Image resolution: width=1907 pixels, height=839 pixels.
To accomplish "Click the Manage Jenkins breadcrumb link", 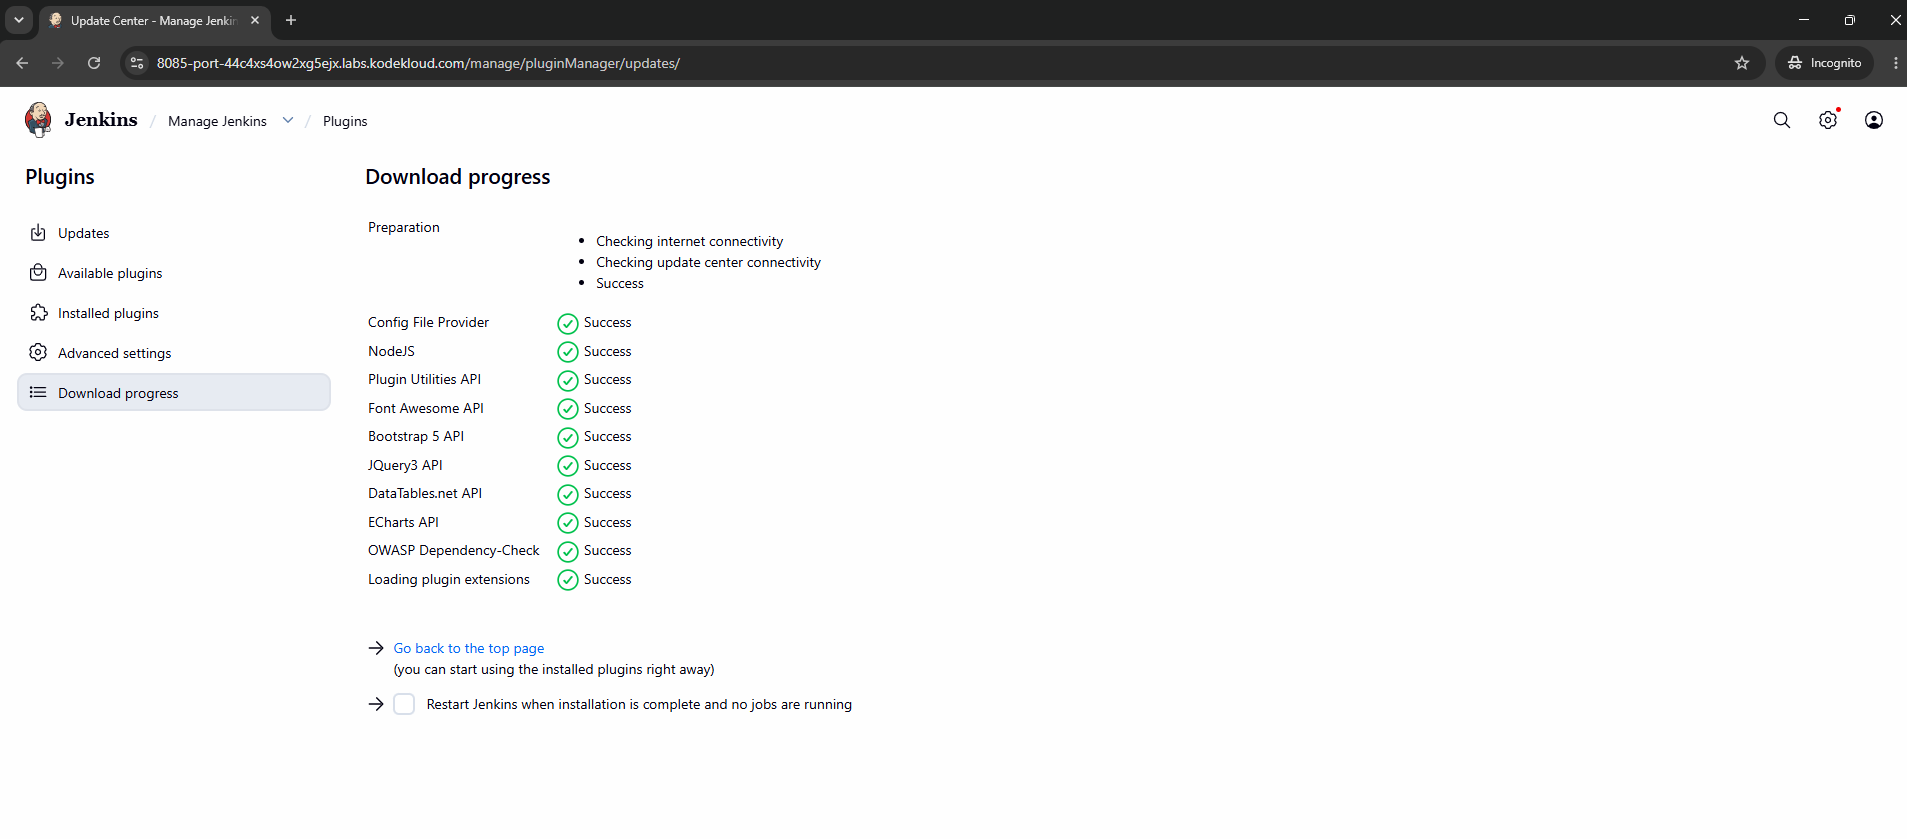I will tap(217, 121).
